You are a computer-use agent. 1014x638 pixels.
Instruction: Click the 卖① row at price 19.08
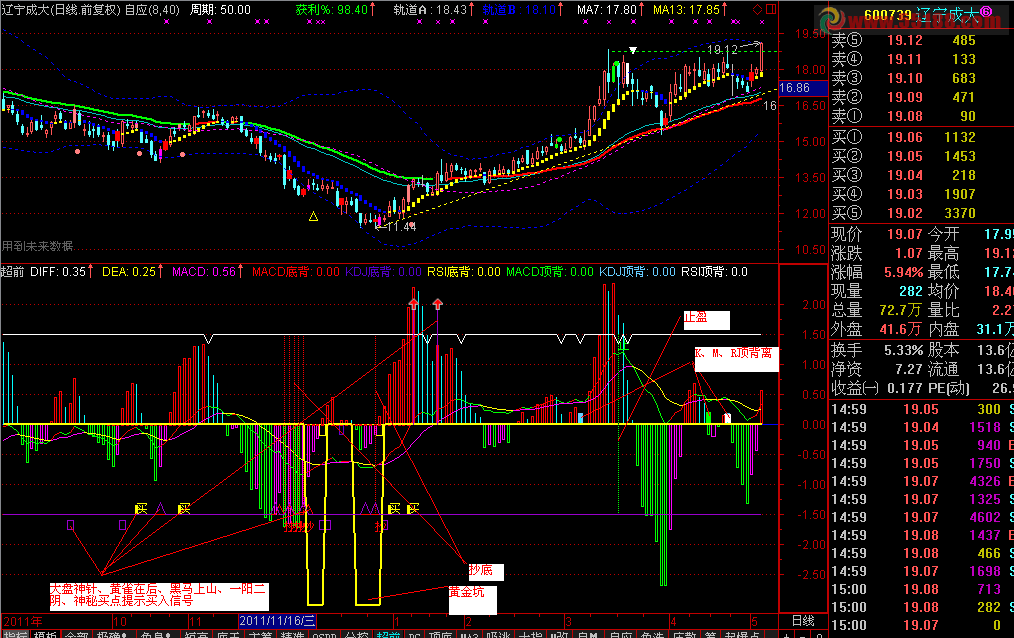(x=921, y=116)
